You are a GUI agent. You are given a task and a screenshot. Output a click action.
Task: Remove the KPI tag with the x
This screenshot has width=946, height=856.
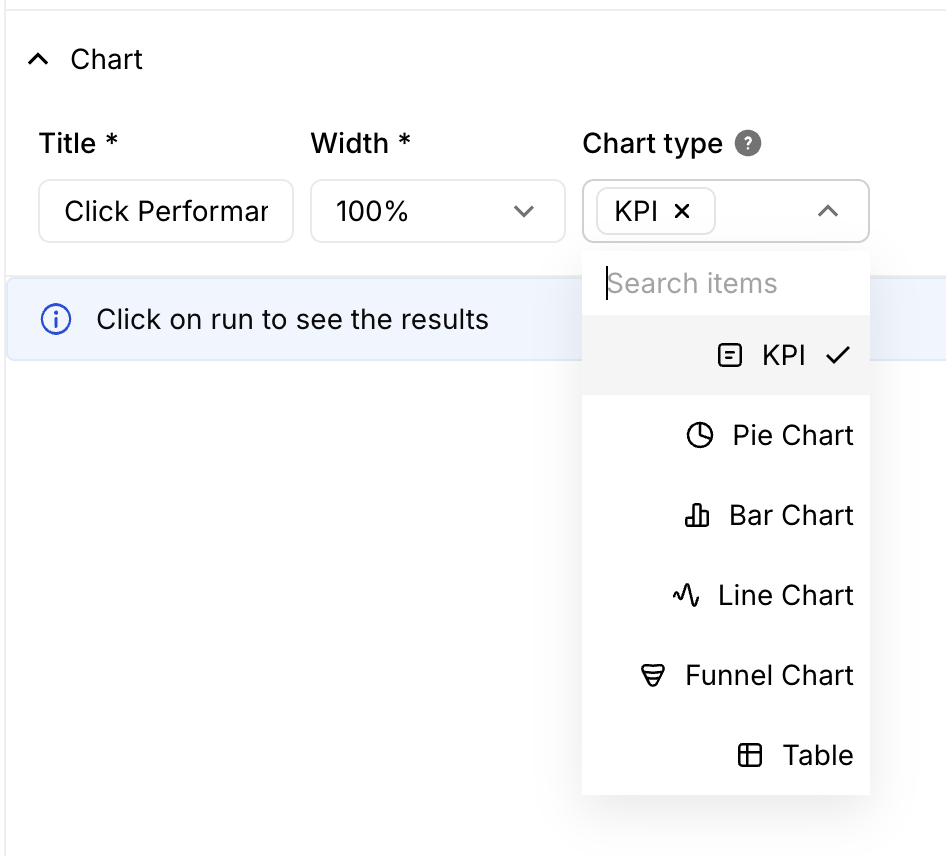(x=682, y=211)
